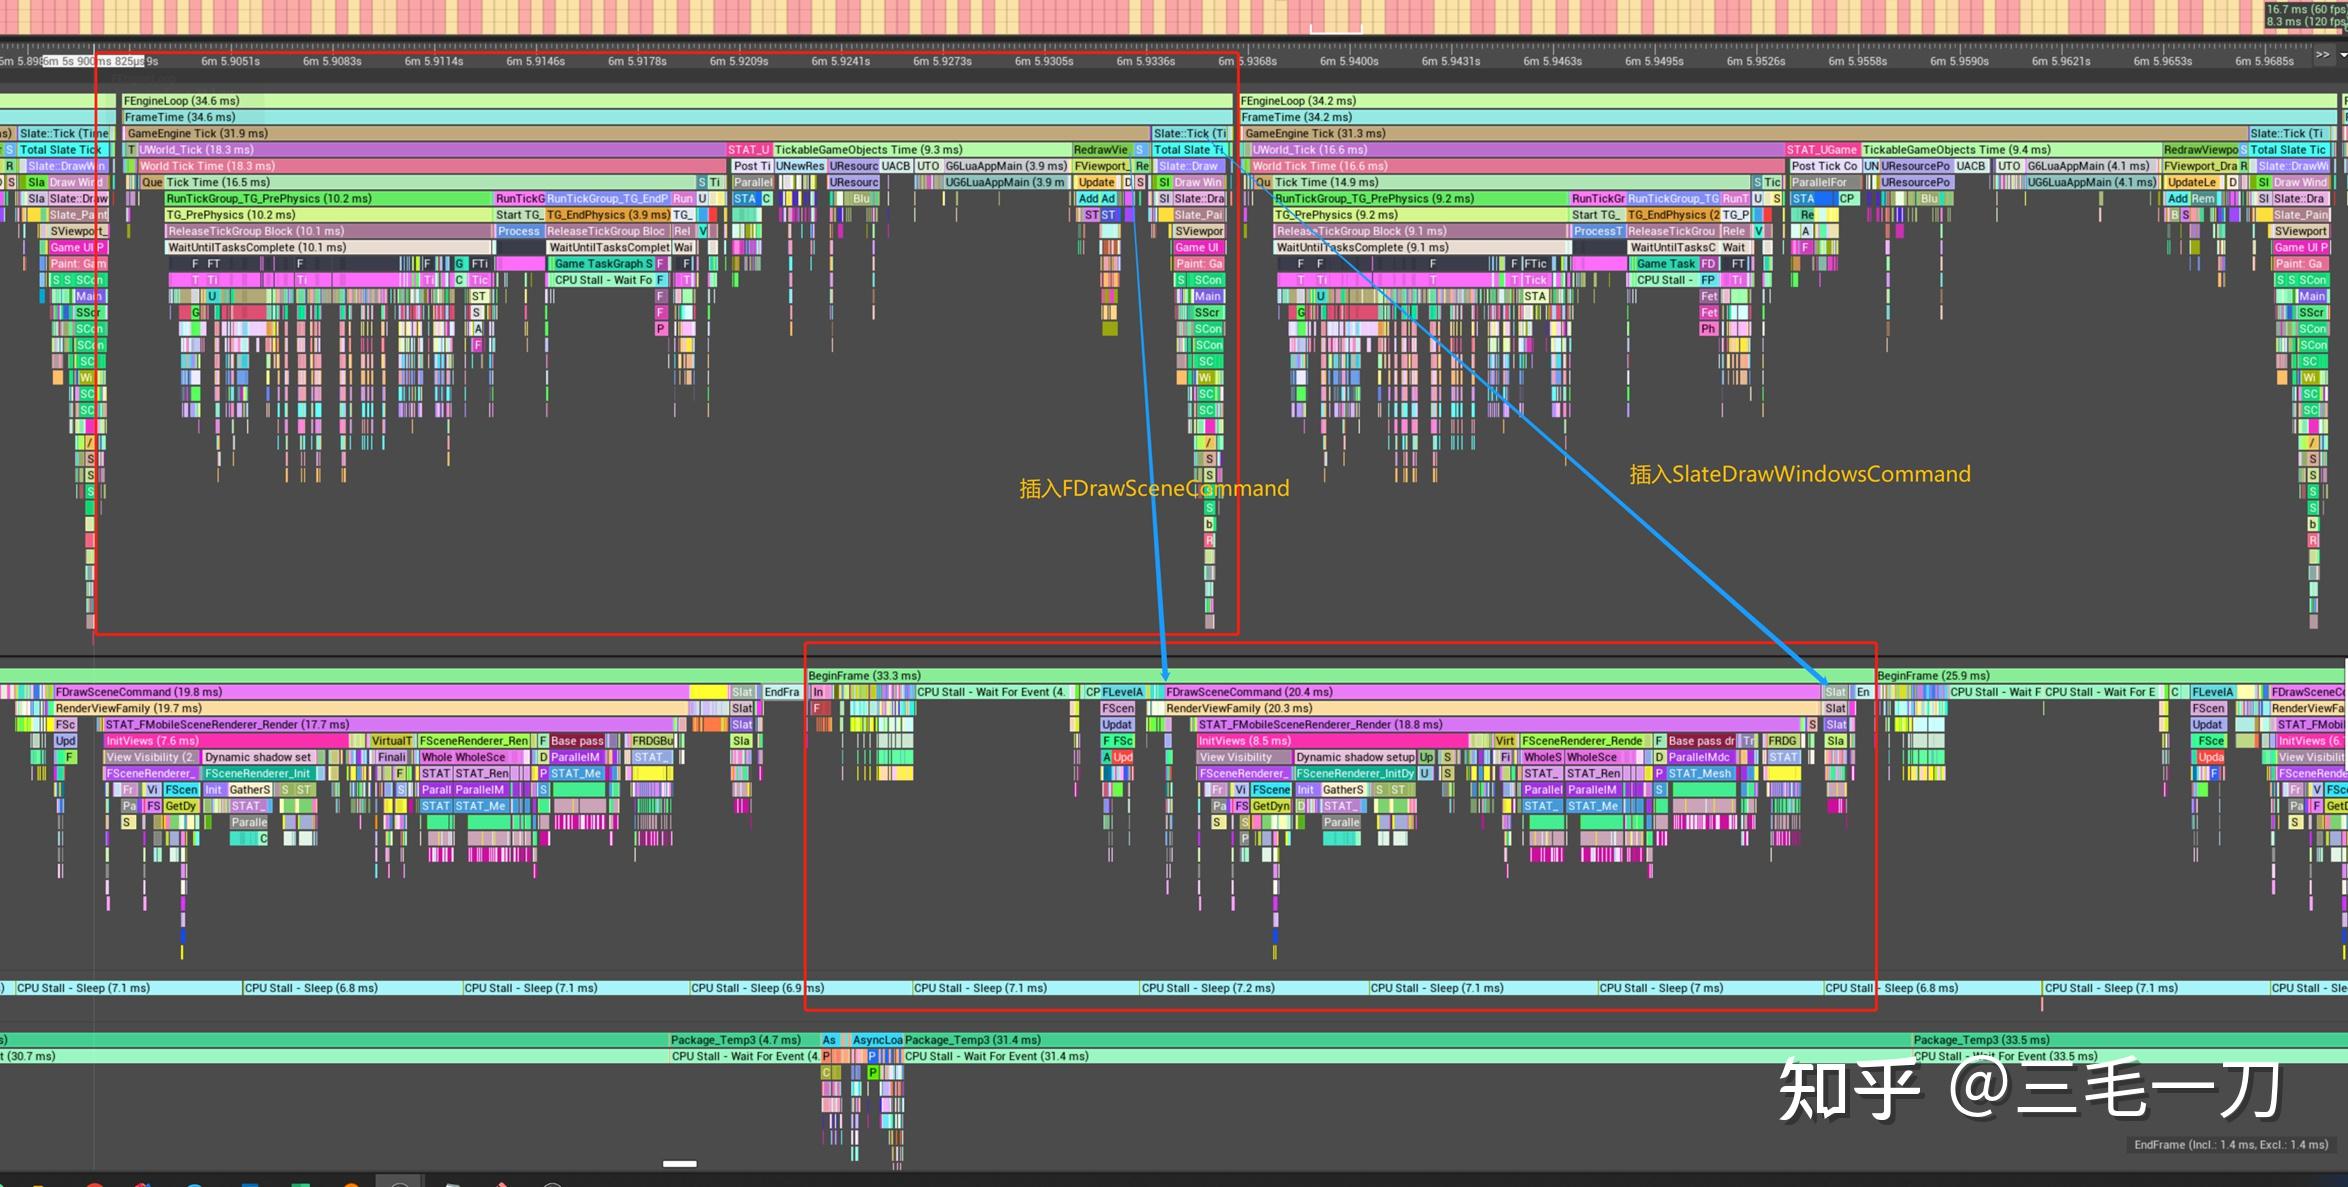Select the BeginFrame (33.3 ms) event

pos(865,676)
